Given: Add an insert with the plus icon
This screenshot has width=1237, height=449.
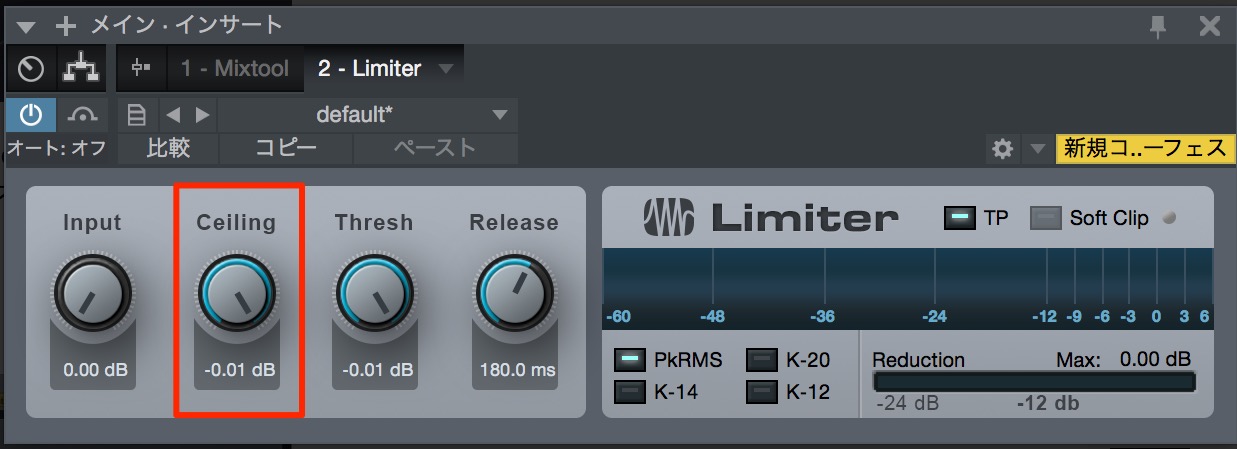Looking at the screenshot, I should point(66,26).
